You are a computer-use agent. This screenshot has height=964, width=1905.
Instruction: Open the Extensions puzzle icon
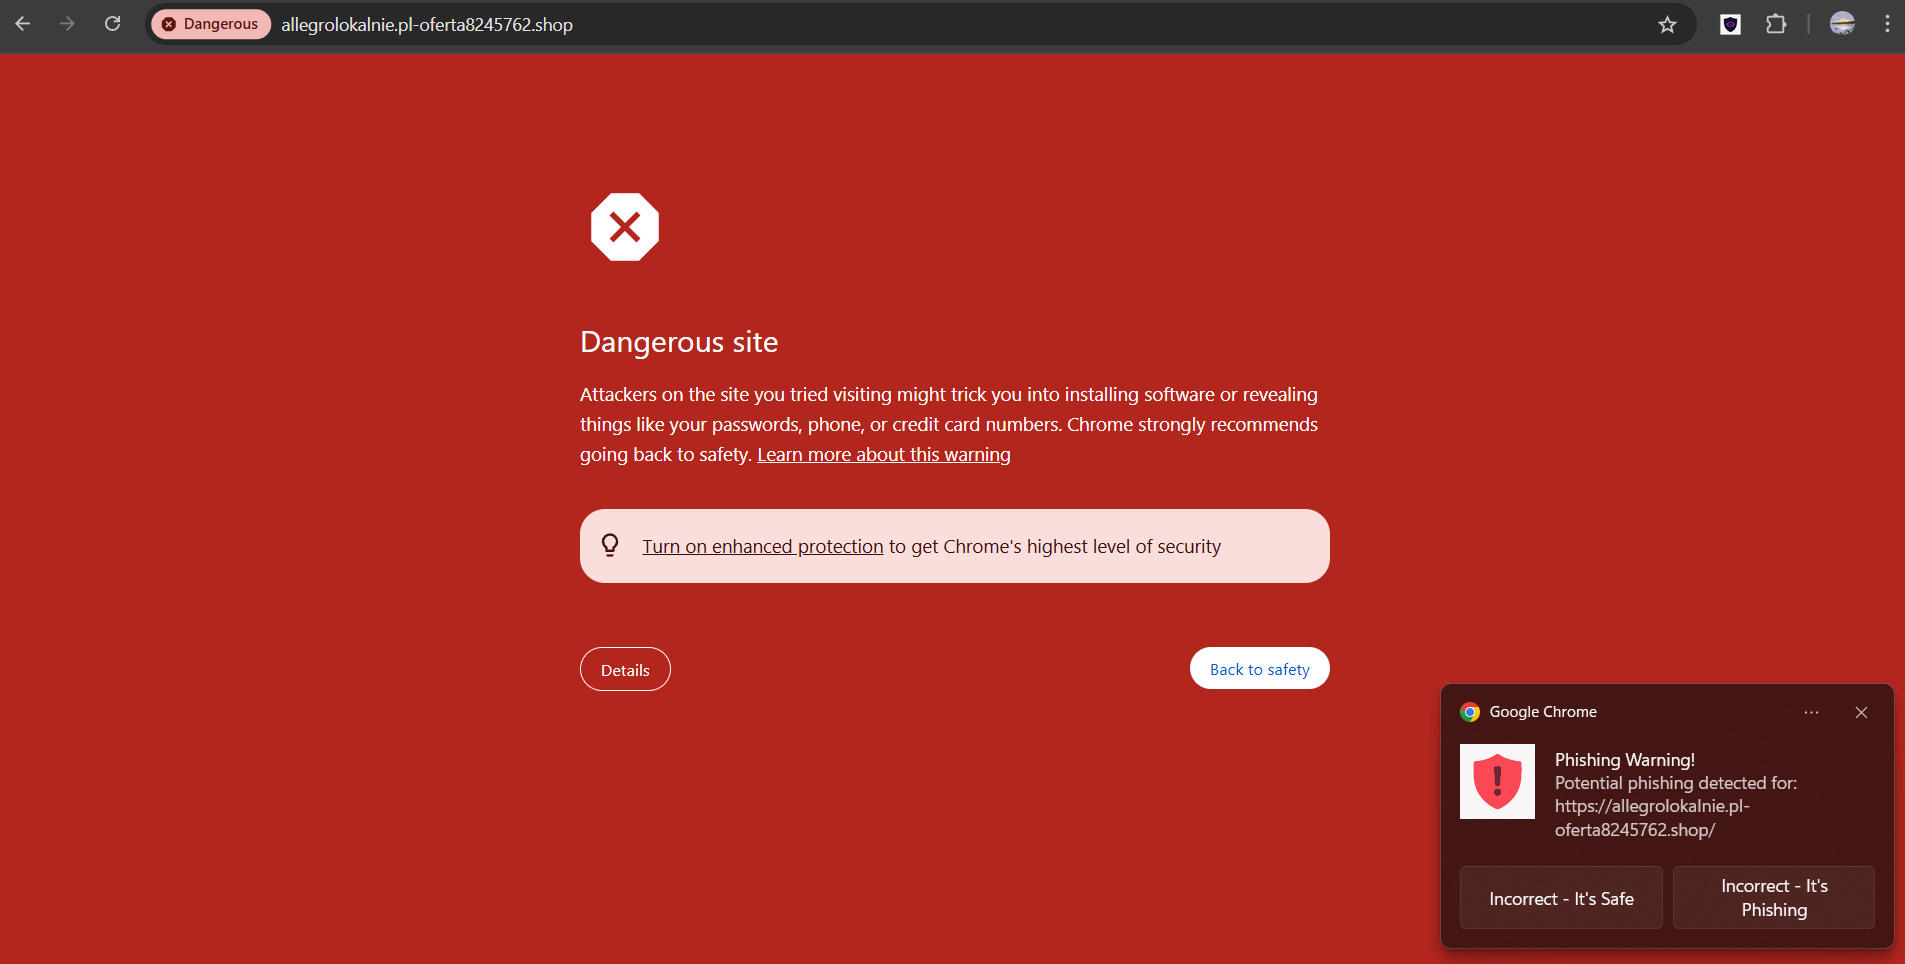click(x=1776, y=24)
